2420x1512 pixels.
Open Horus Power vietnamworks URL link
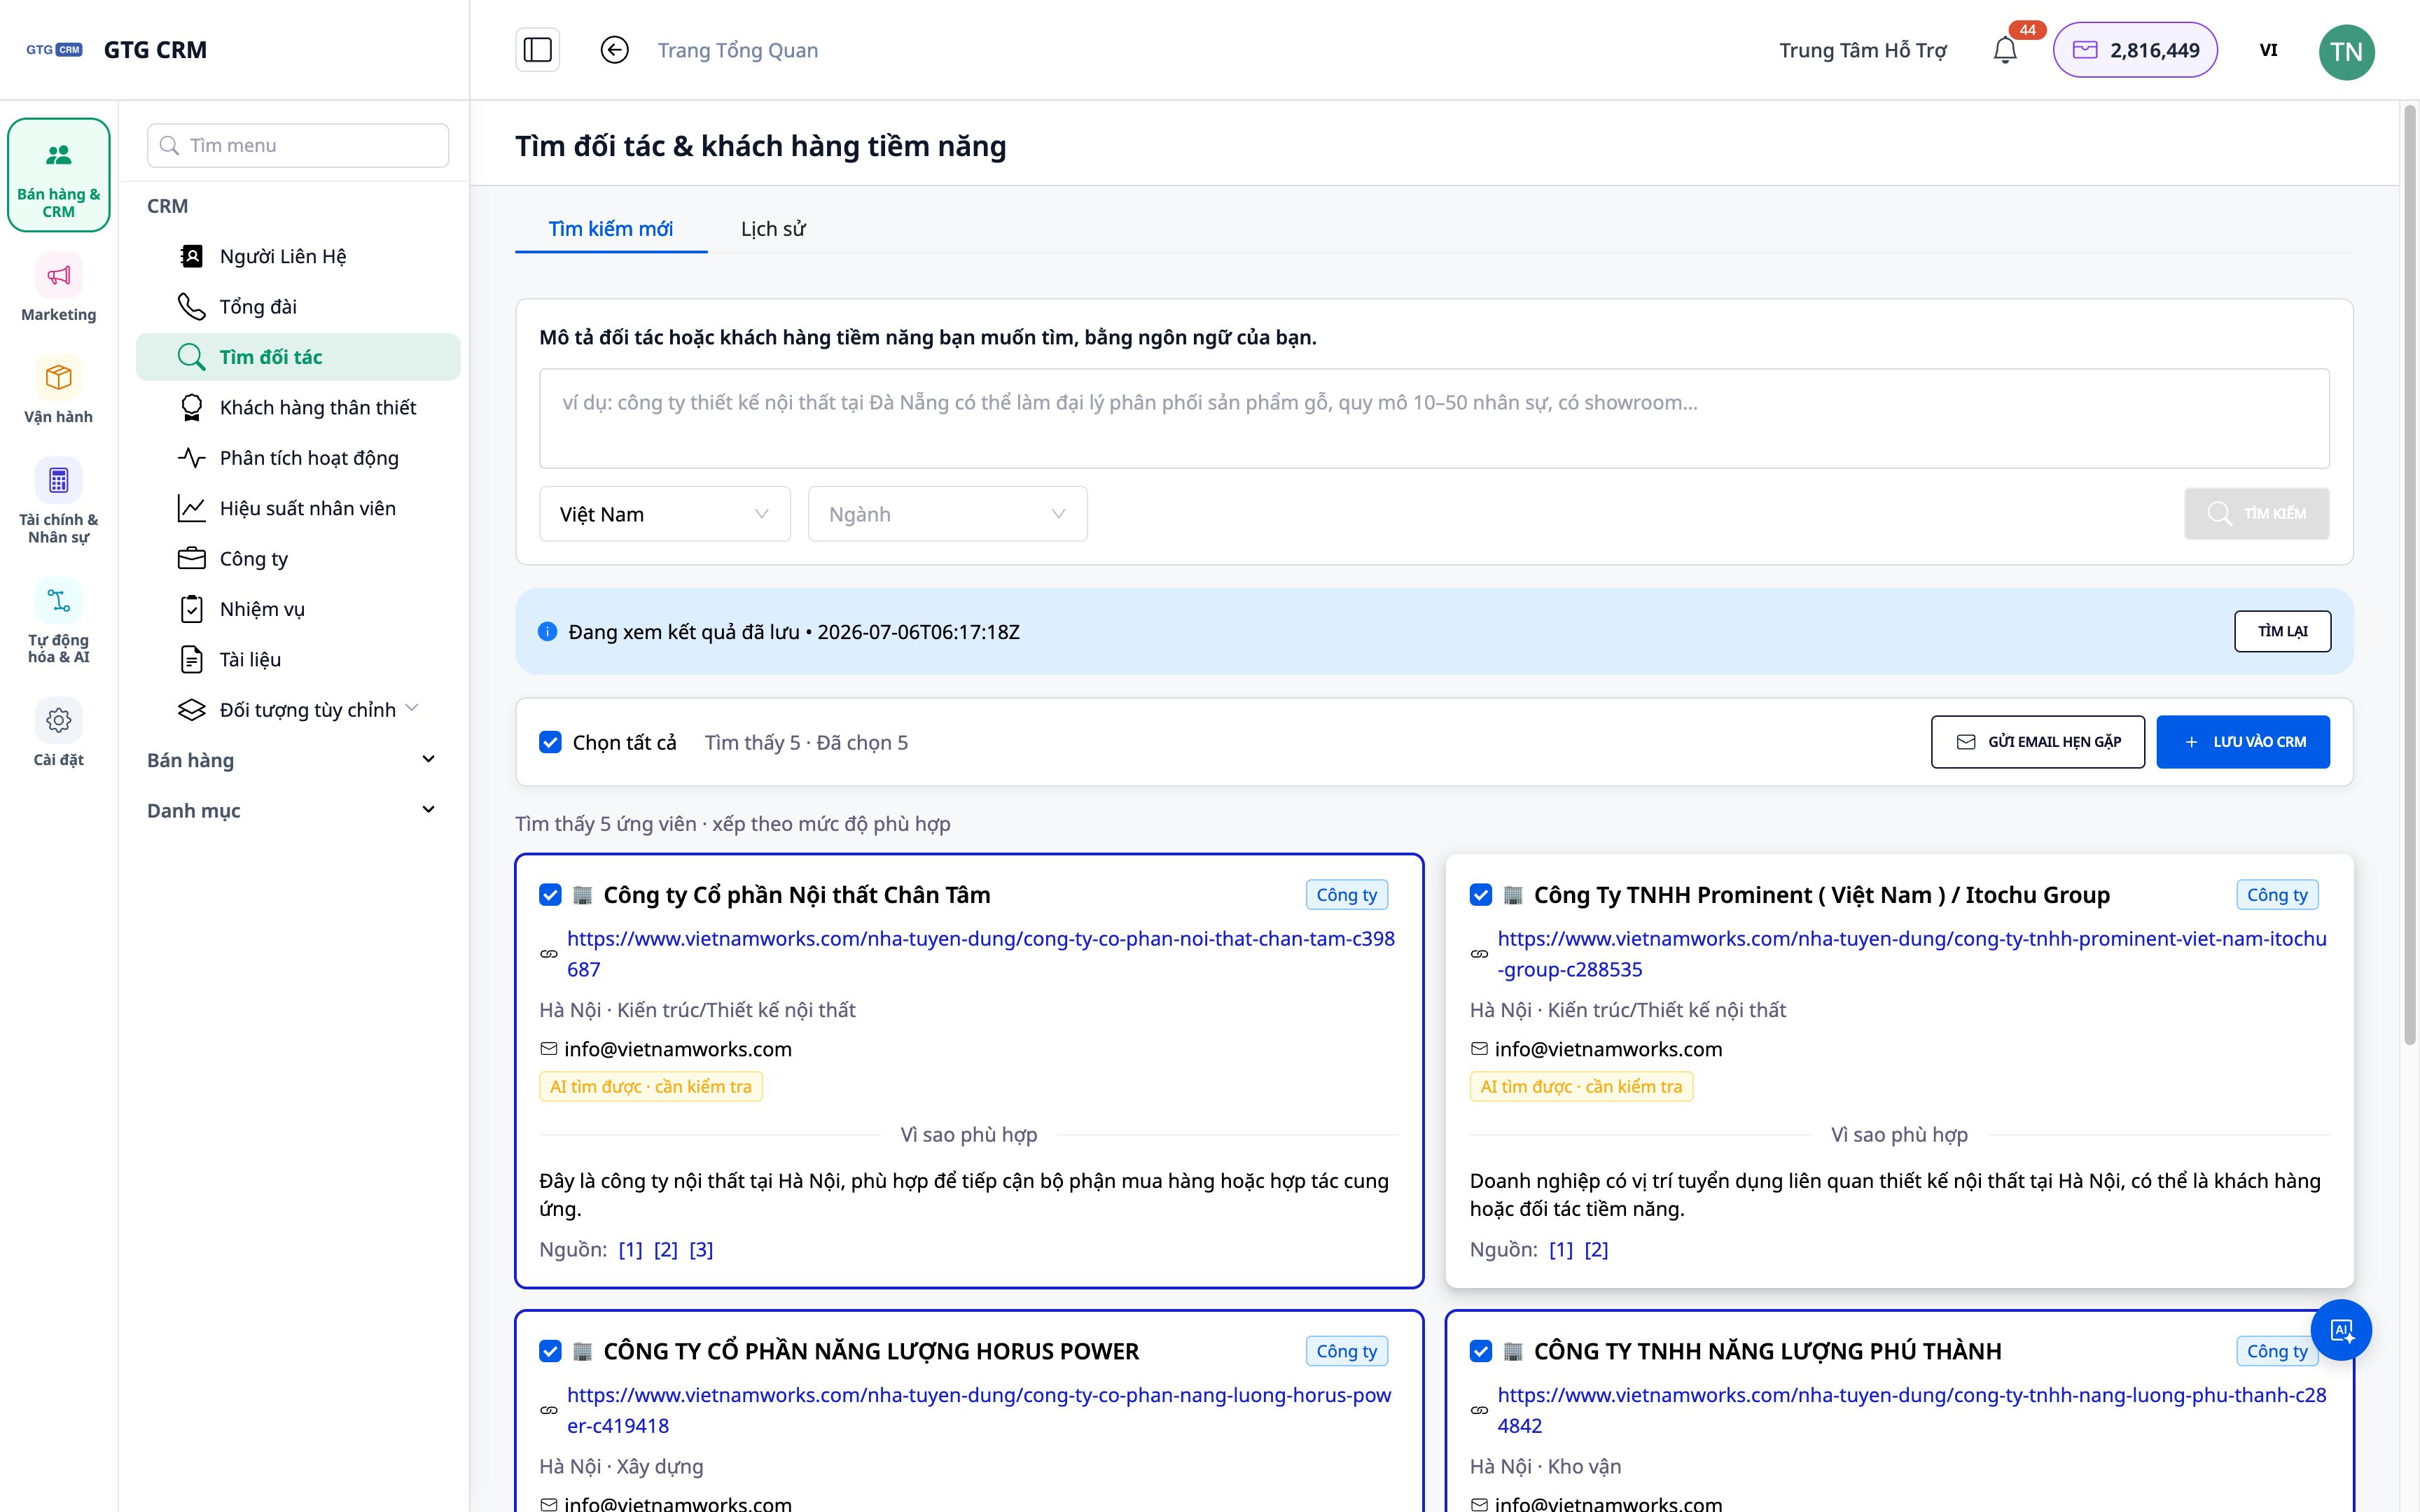(979, 1410)
